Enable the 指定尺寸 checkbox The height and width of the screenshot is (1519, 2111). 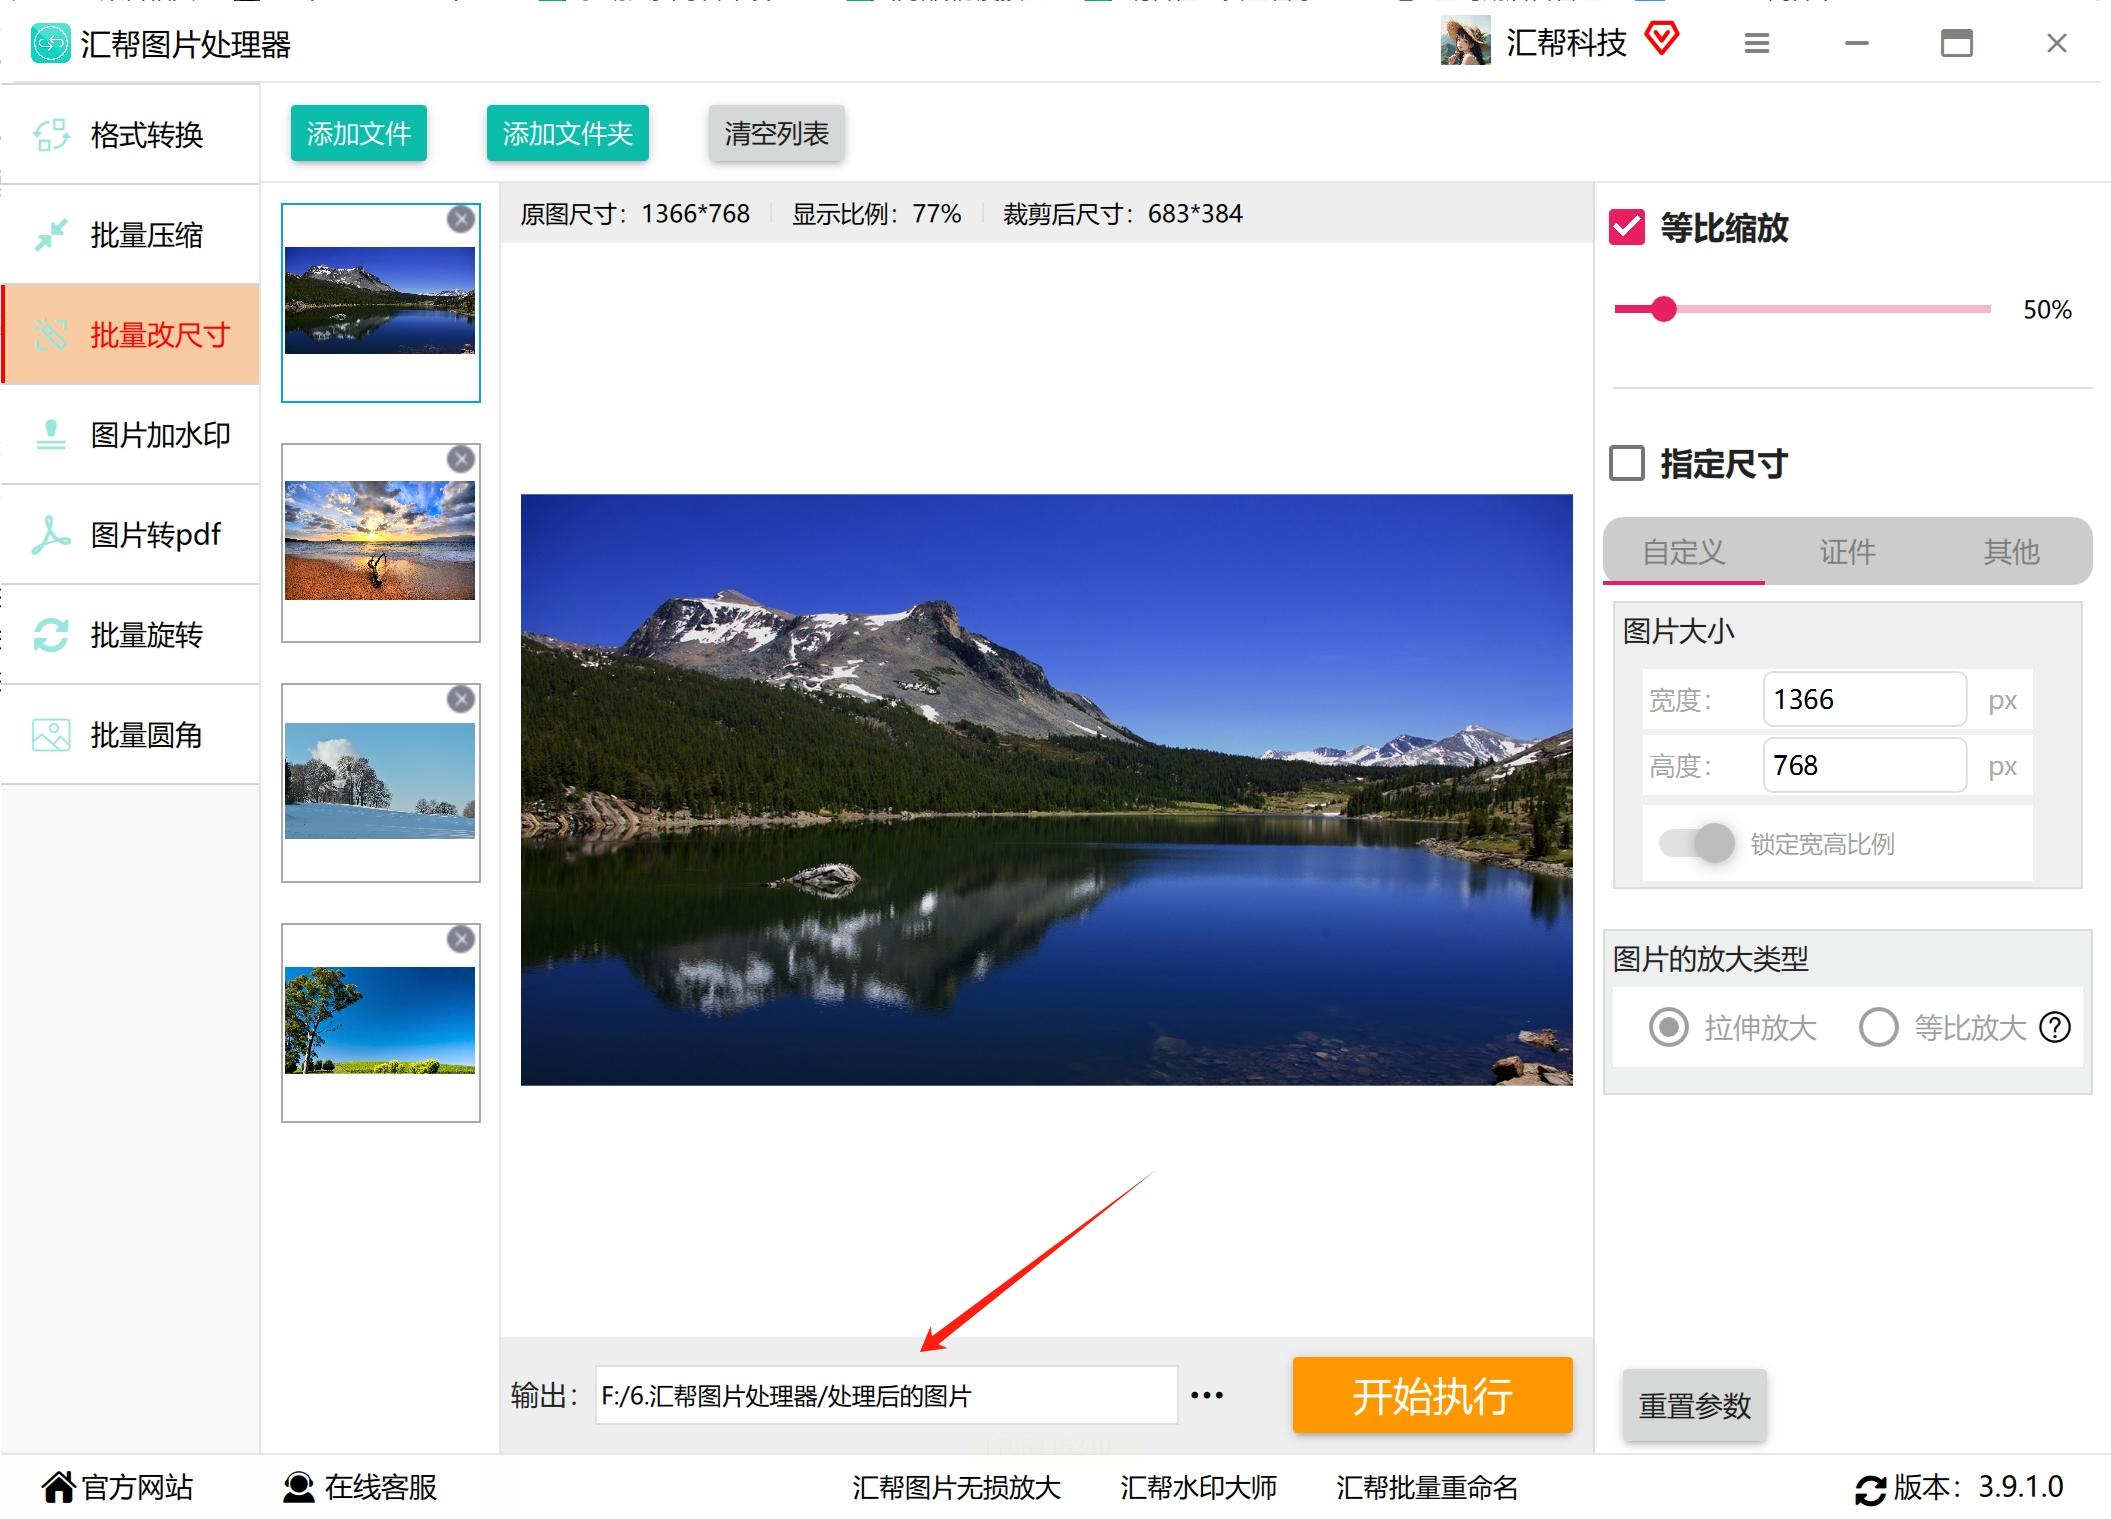pyautogui.click(x=1627, y=463)
